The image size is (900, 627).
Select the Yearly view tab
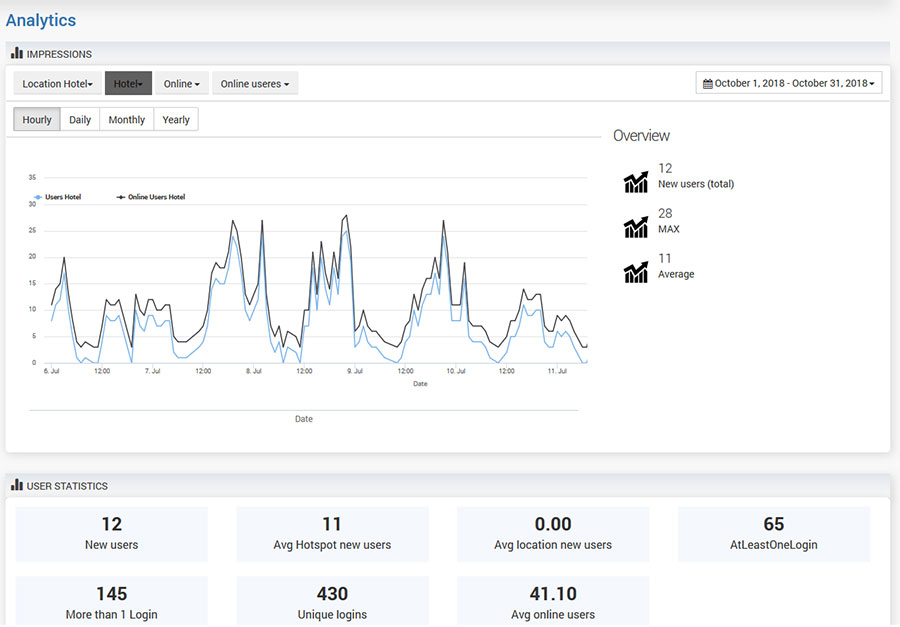[x=176, y=120]
